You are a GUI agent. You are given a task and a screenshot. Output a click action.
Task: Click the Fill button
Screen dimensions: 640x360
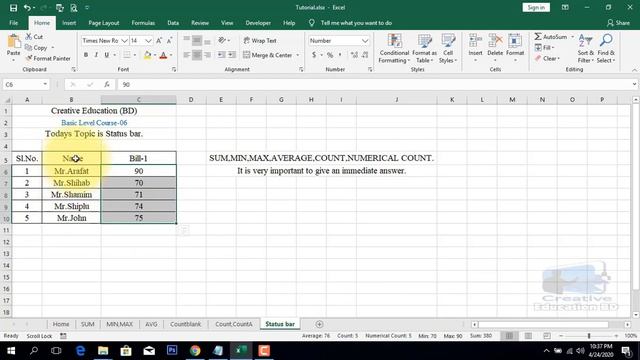(x=544, y=48)
